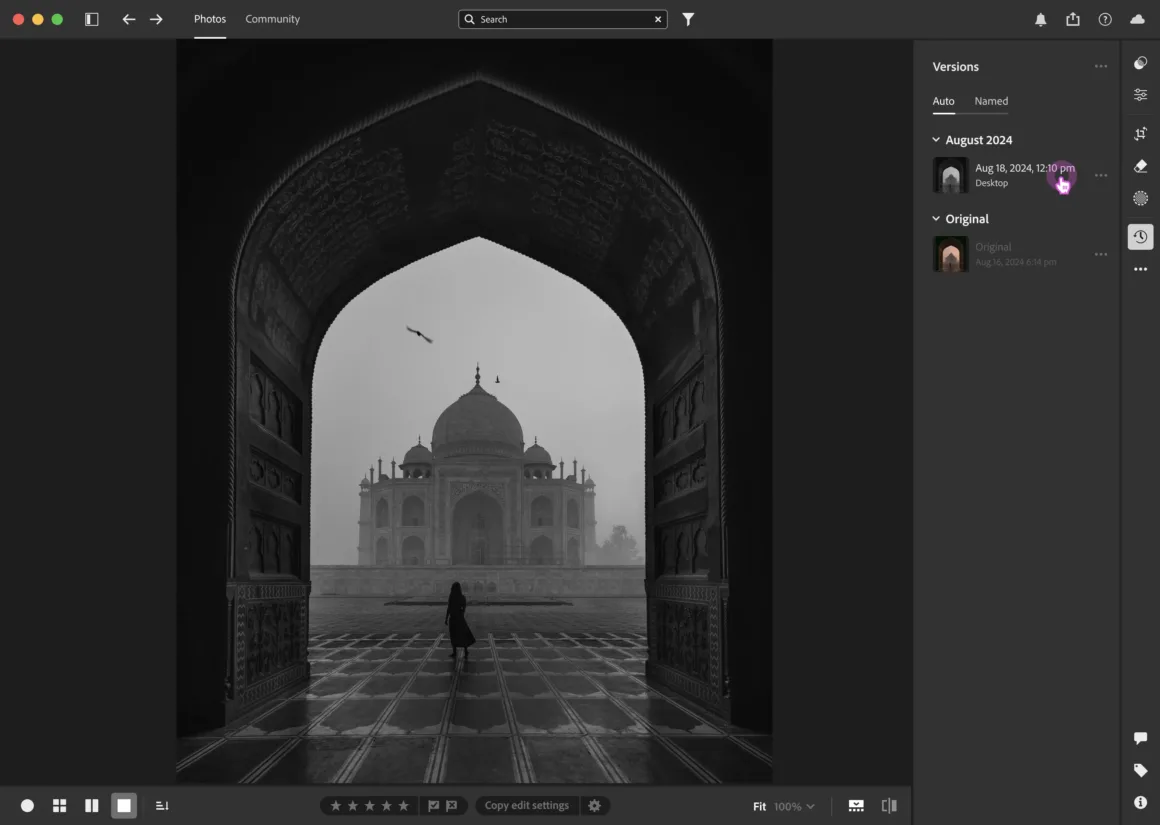
Task: Show original before/after icon
Action: pos(889,806)
